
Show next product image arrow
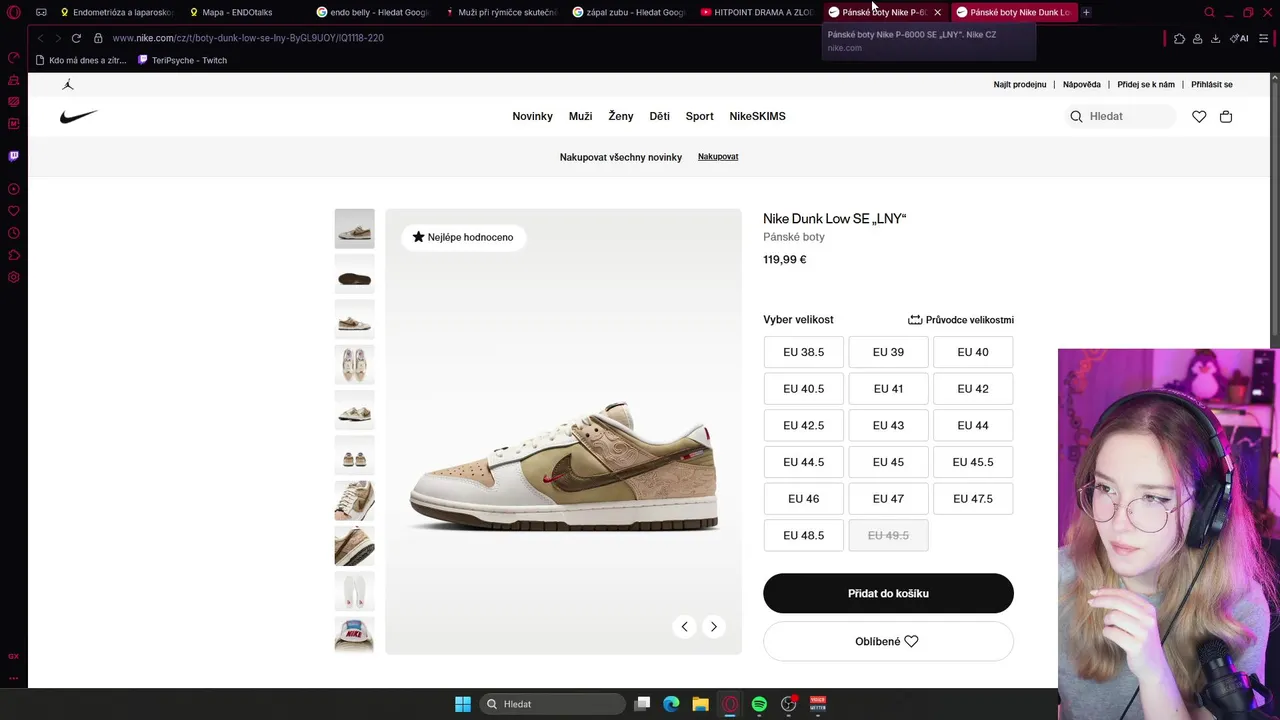[713, 627]
